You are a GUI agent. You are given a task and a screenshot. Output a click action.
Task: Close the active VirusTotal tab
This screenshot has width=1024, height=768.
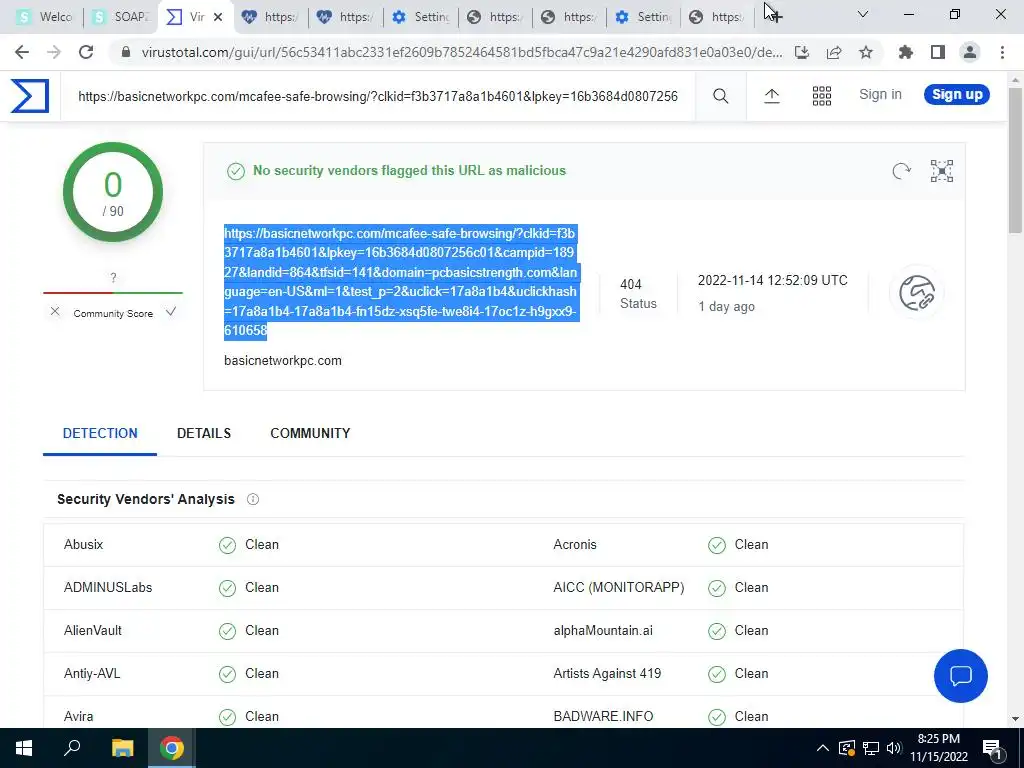[218, 17]
